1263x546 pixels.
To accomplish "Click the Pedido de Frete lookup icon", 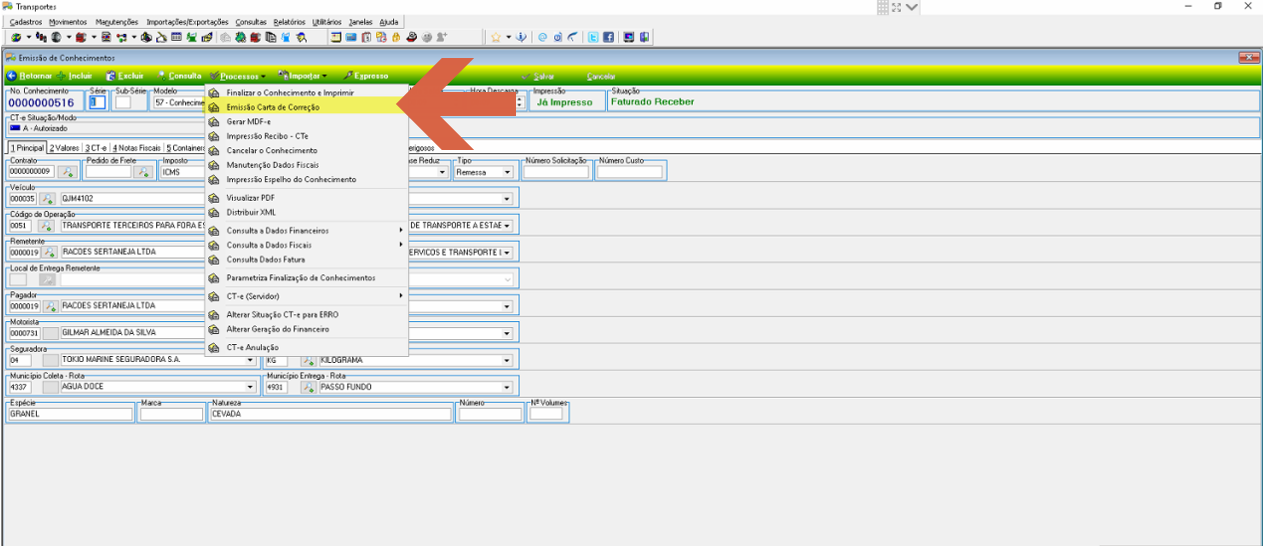I will click(143, 172).
